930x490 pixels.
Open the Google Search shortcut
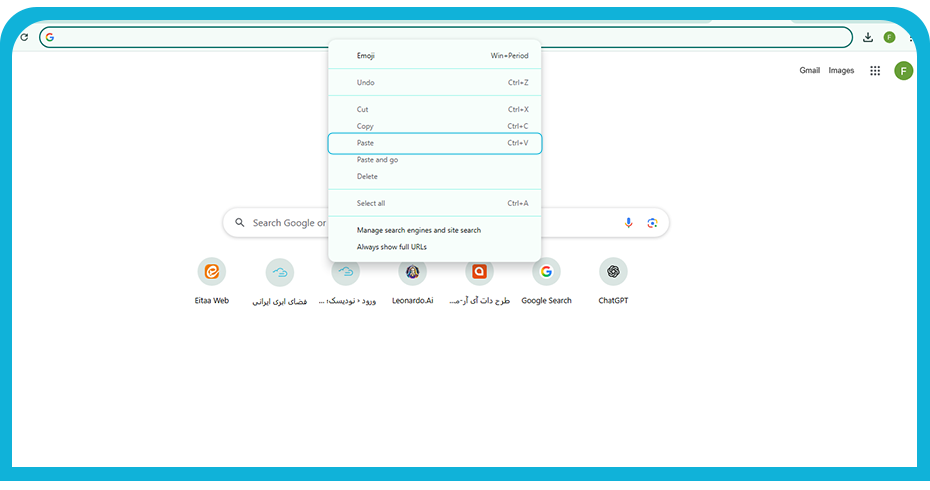tap(546, 272)
